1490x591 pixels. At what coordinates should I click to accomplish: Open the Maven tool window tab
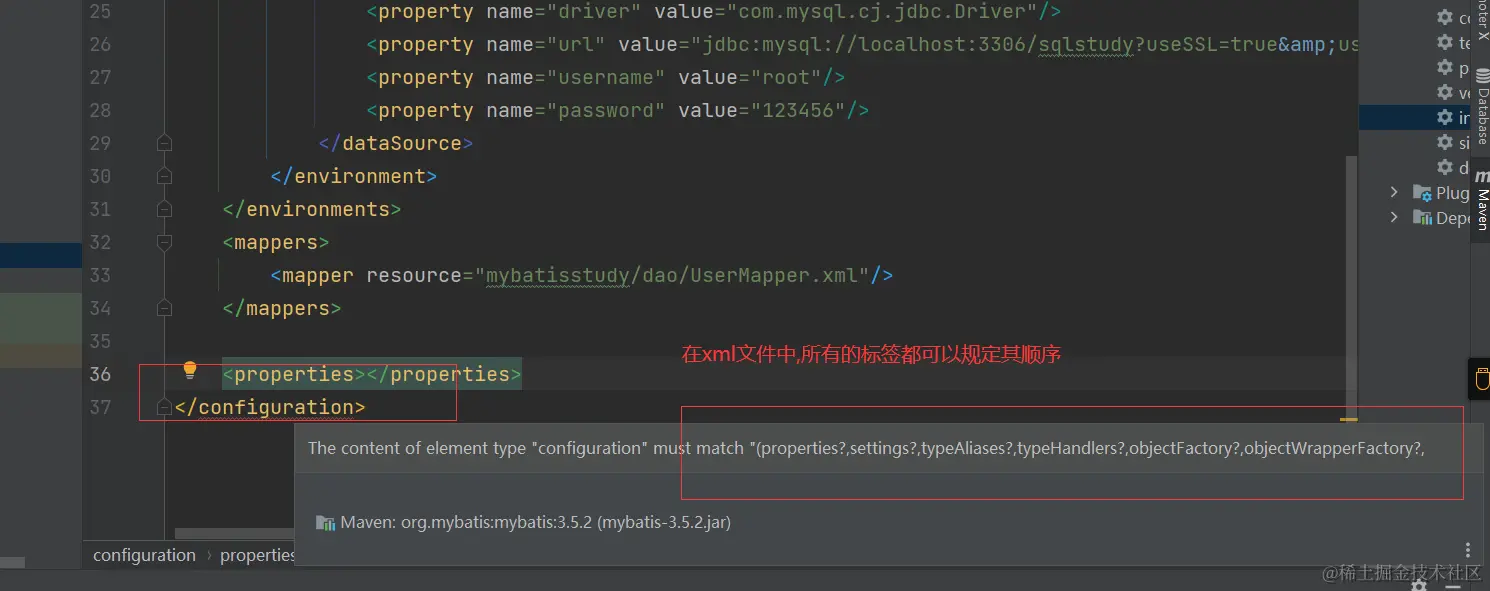(1482, 200)
